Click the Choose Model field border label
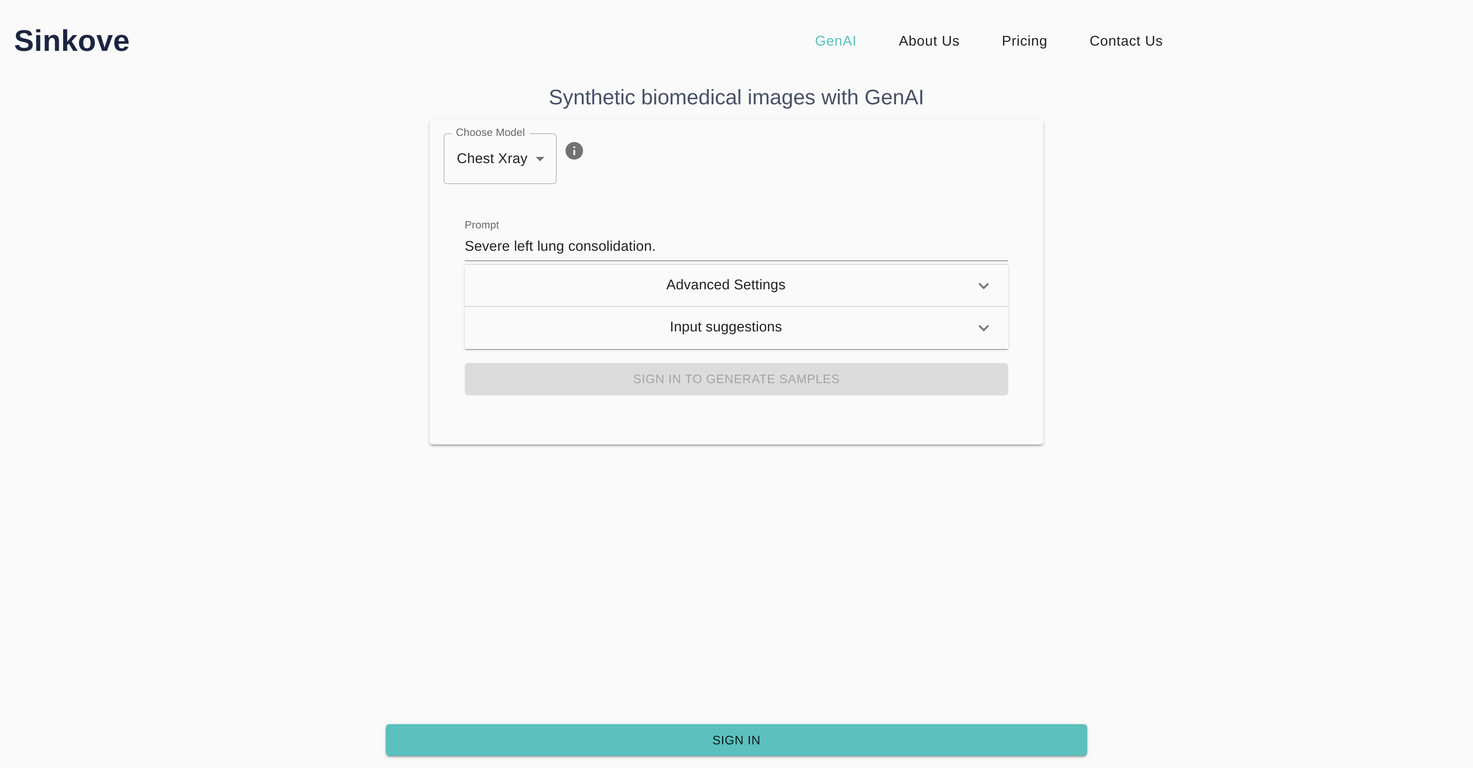Viewport: 1473px width, 768px height. tap(489, 132)
